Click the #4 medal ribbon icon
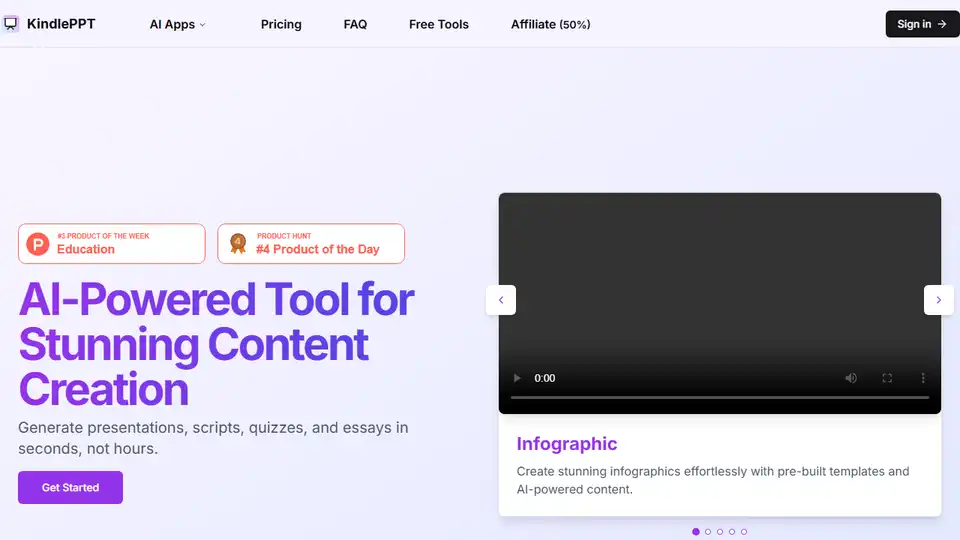Screen dimensions: 960x540 coord(238,244)
